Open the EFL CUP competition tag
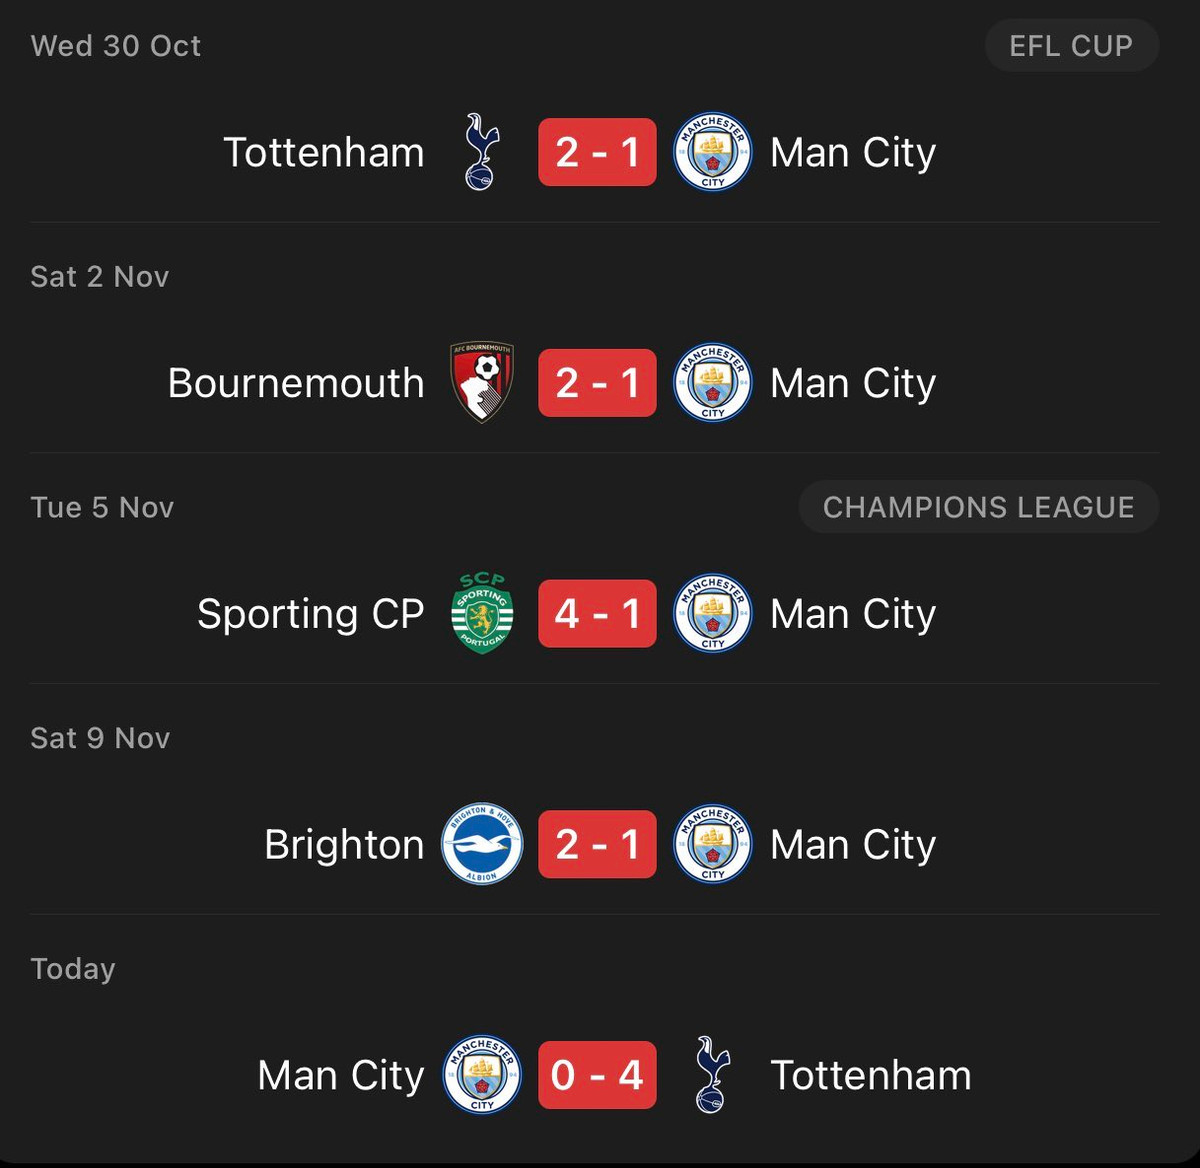This screenshot has width=1200, height=1168. tap(1071, 46)
